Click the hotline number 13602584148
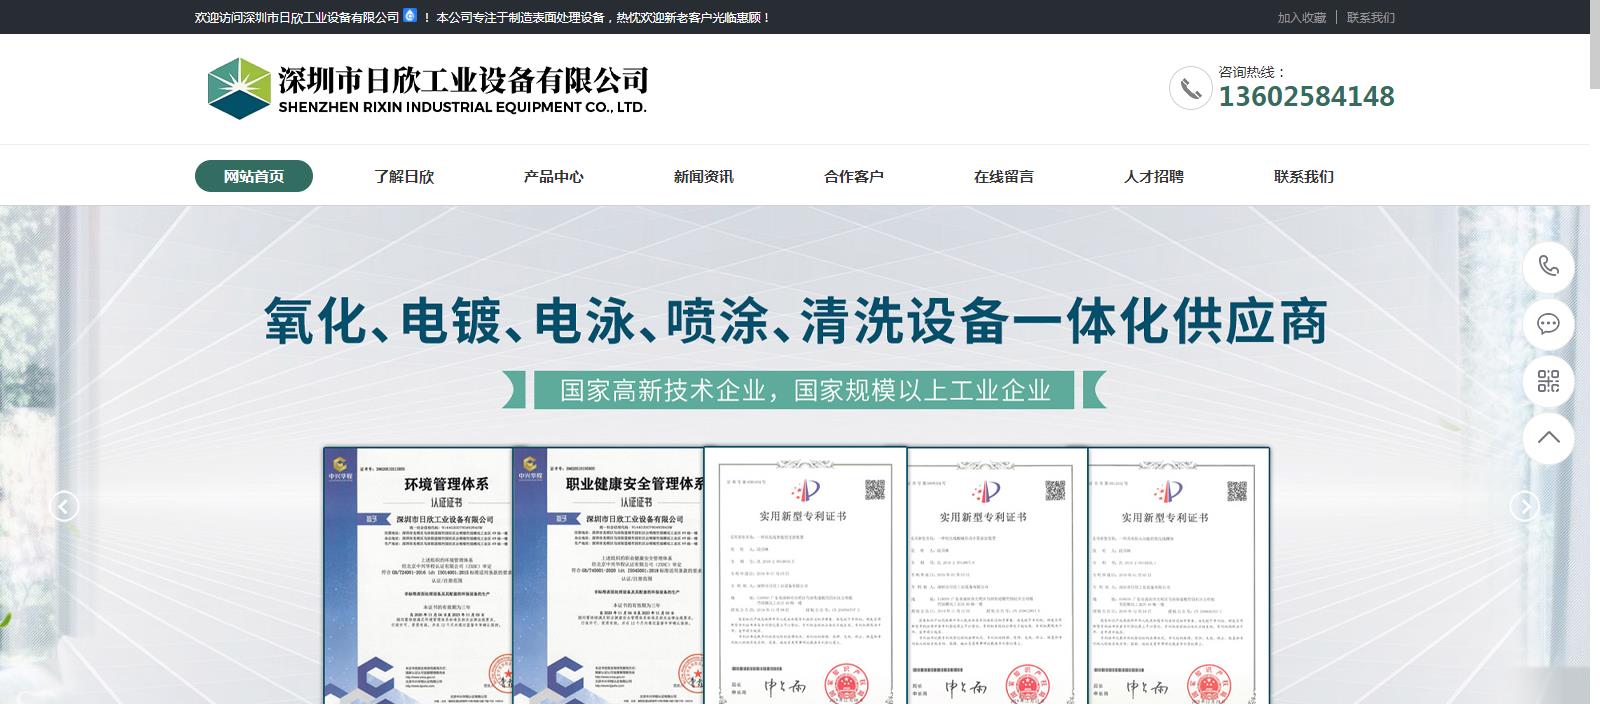Viewport: 1600px width, 704px height. [1306, 96]
